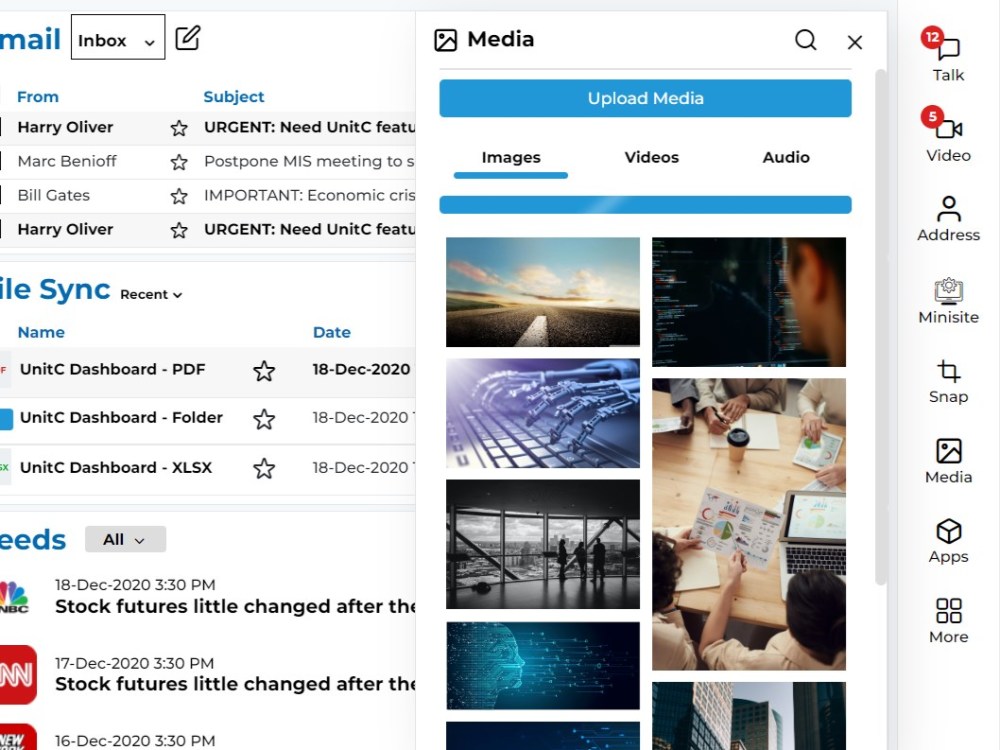
Task: Click the compose new mail icon
Action: point(188,38)
